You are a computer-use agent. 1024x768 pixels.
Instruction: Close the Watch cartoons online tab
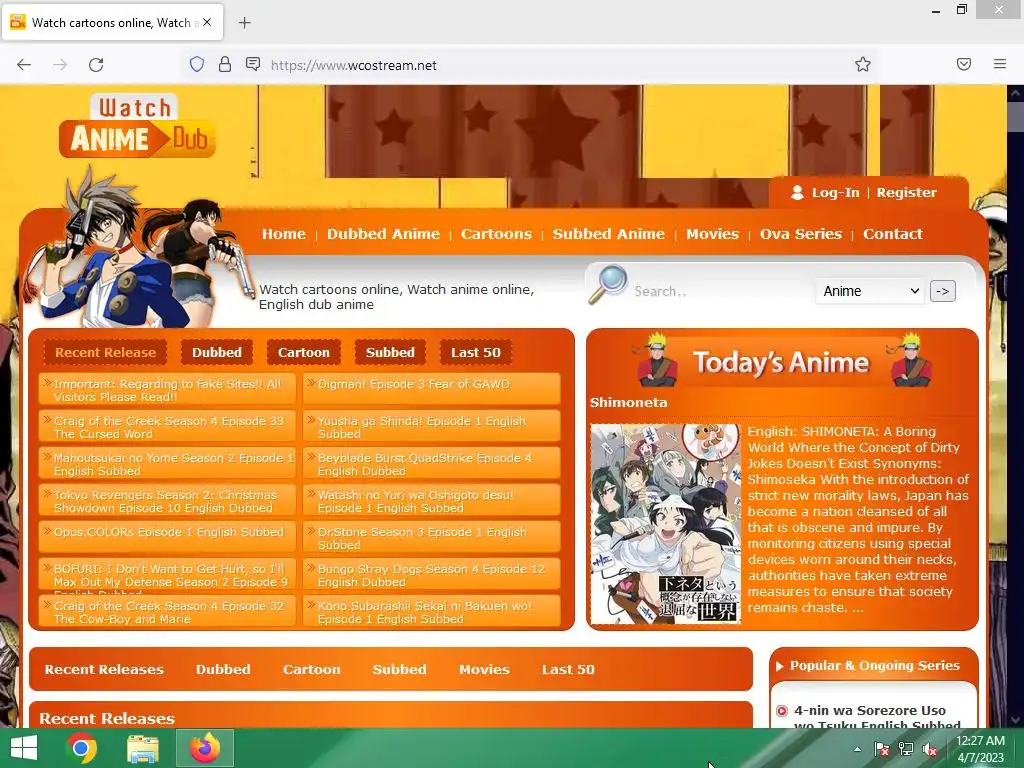[207, 22]
